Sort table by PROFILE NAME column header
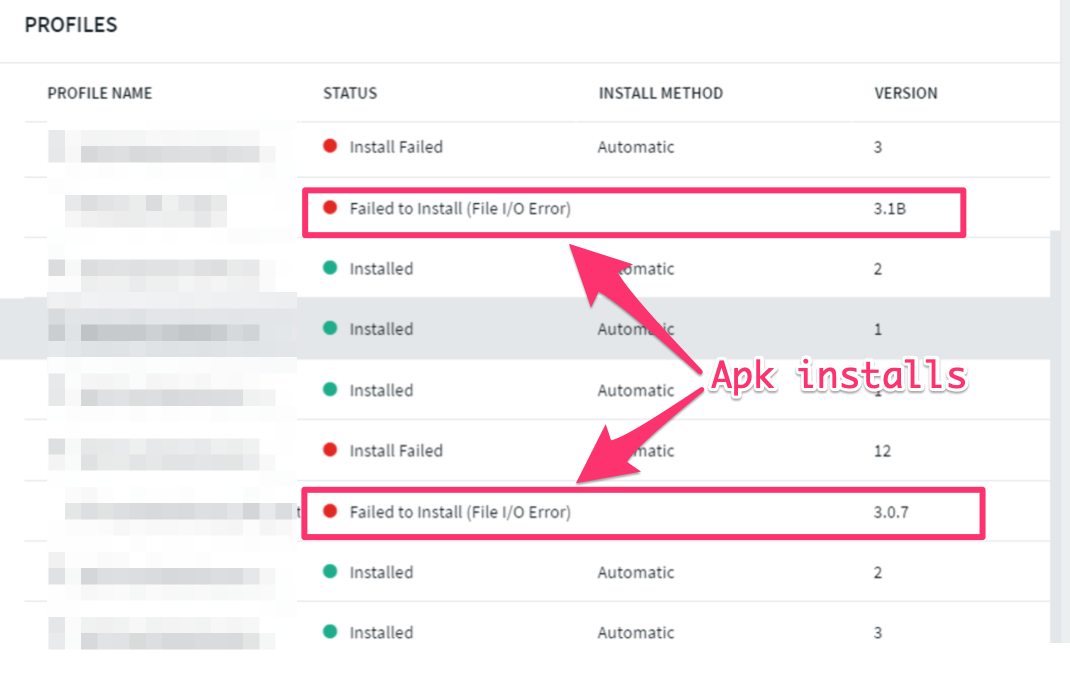 tap(100, 93)
